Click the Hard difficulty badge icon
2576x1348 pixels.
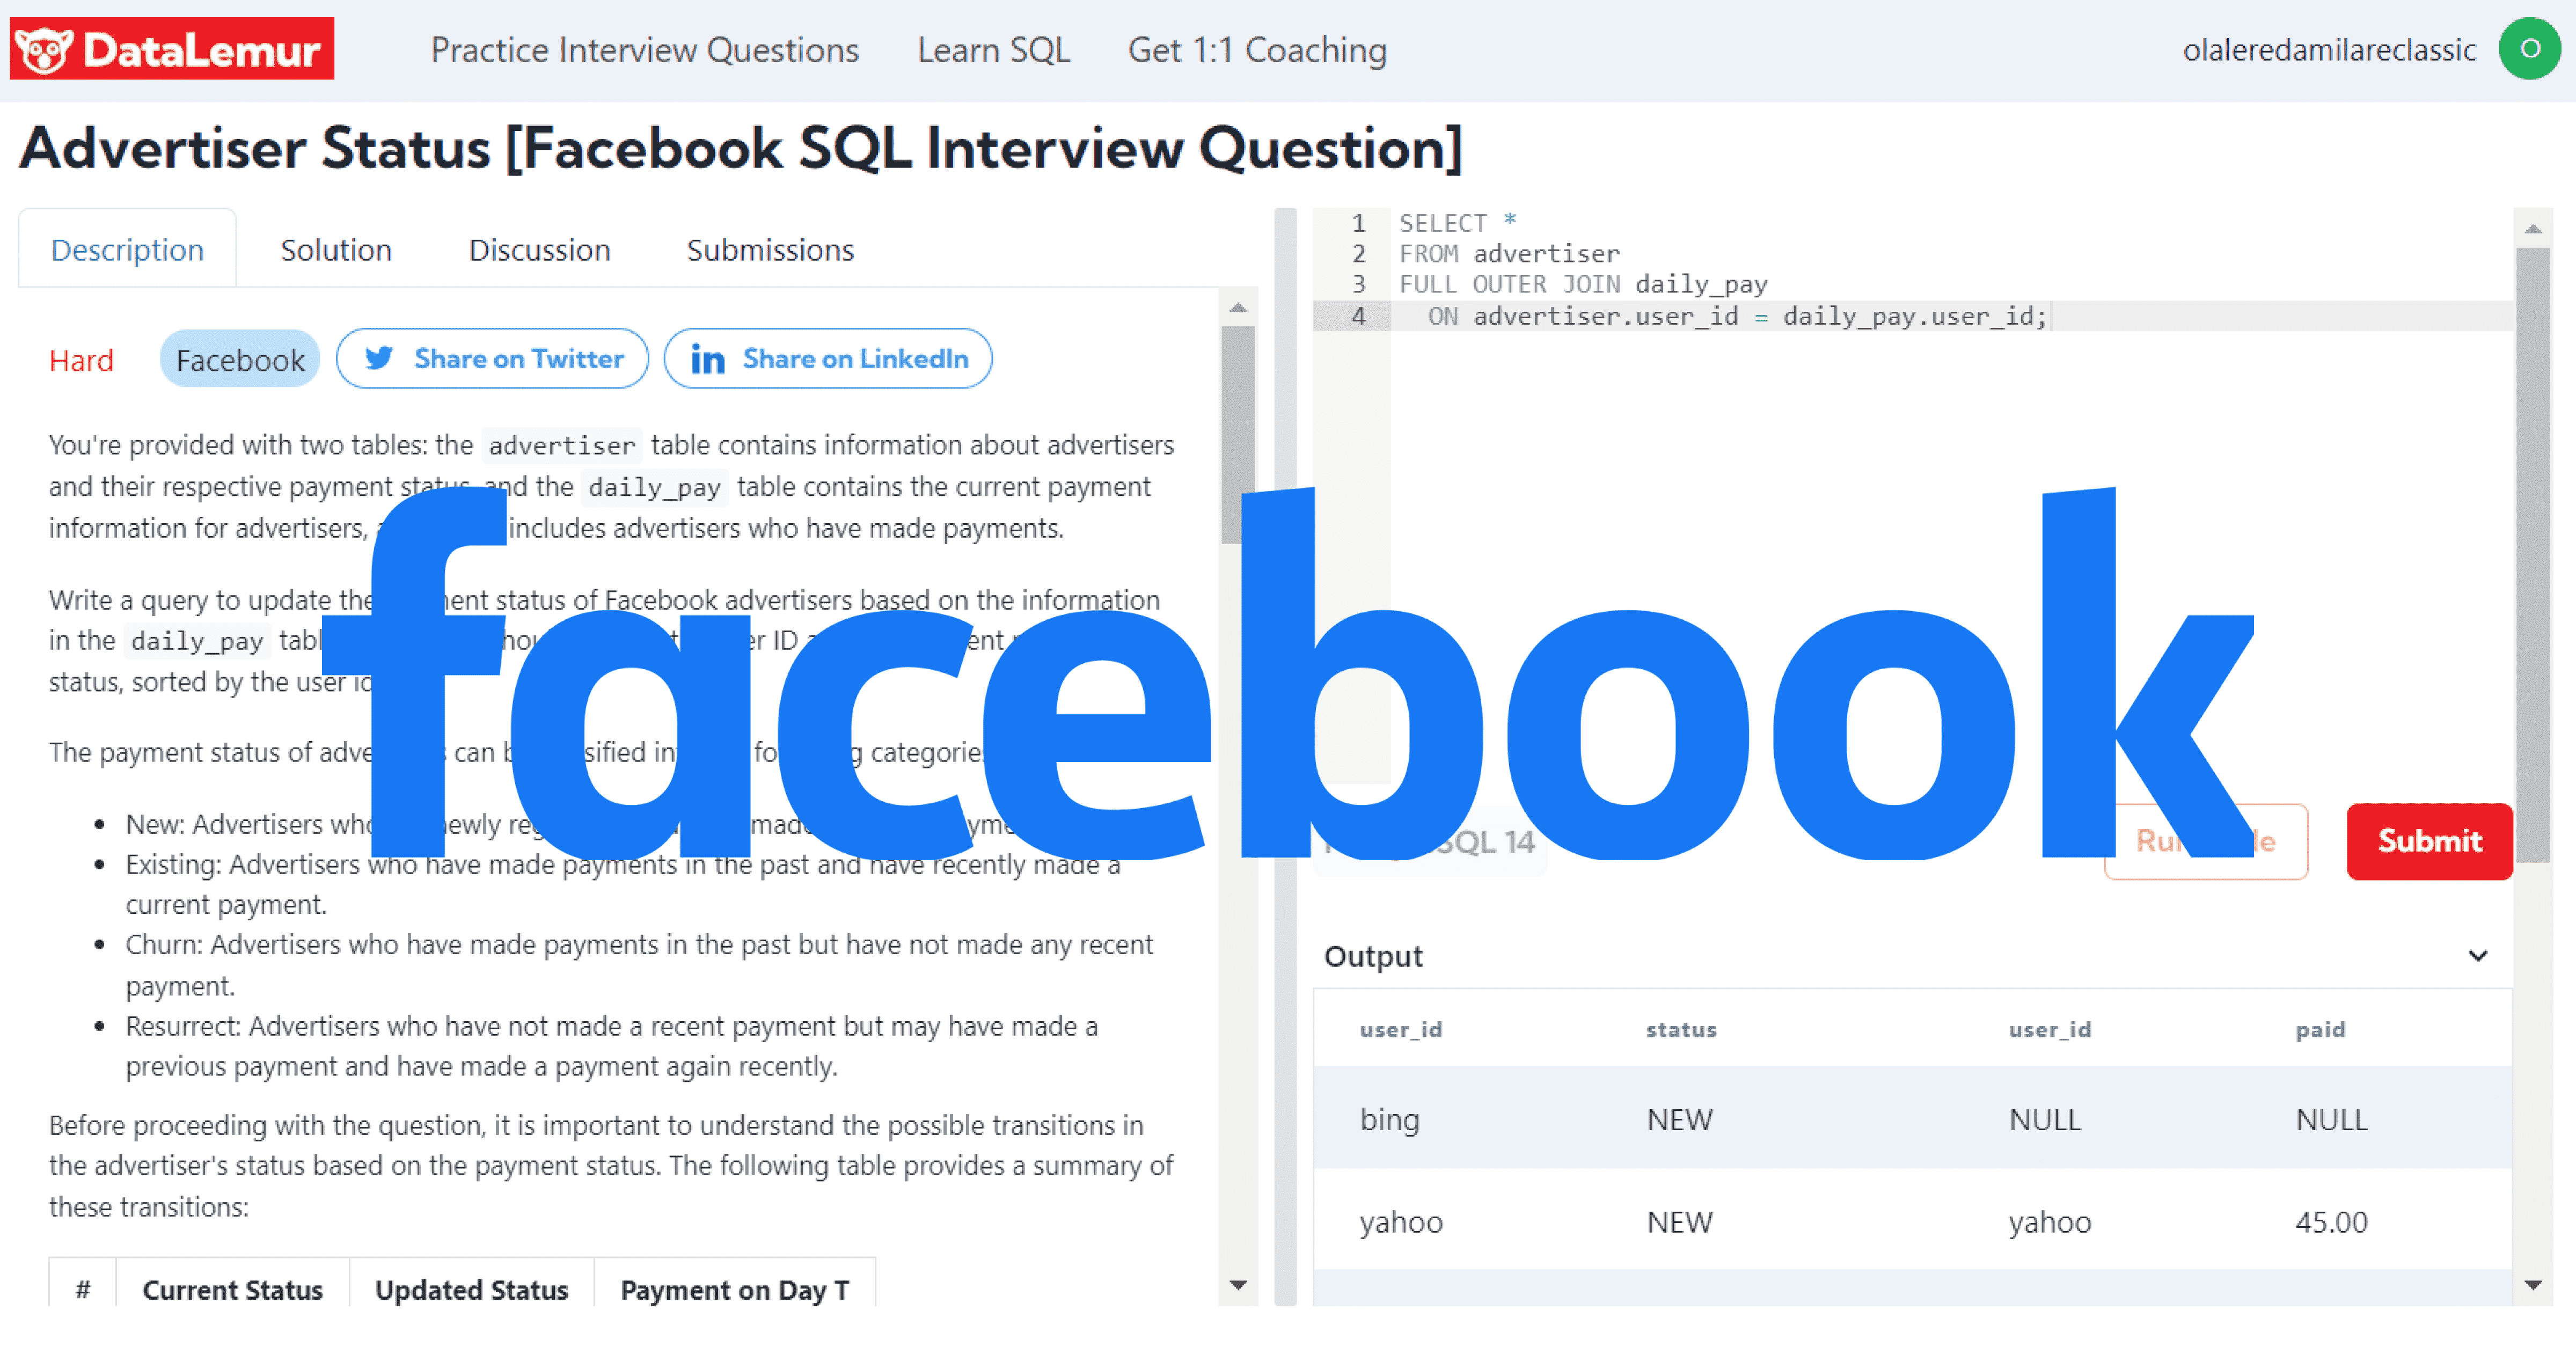[x=80, y=360]
